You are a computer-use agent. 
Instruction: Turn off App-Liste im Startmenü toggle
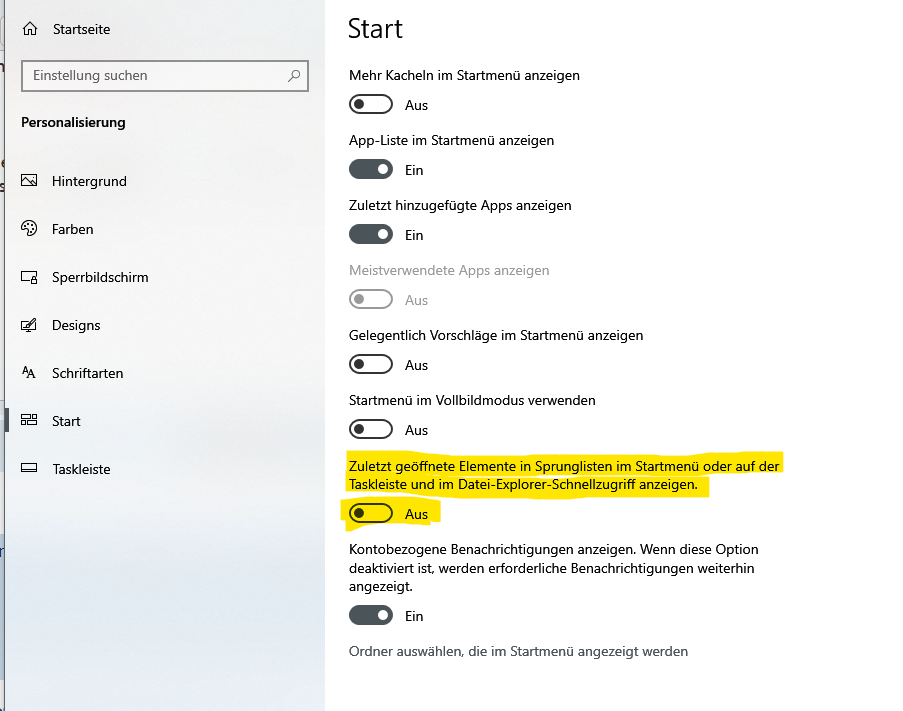[370, 170]
